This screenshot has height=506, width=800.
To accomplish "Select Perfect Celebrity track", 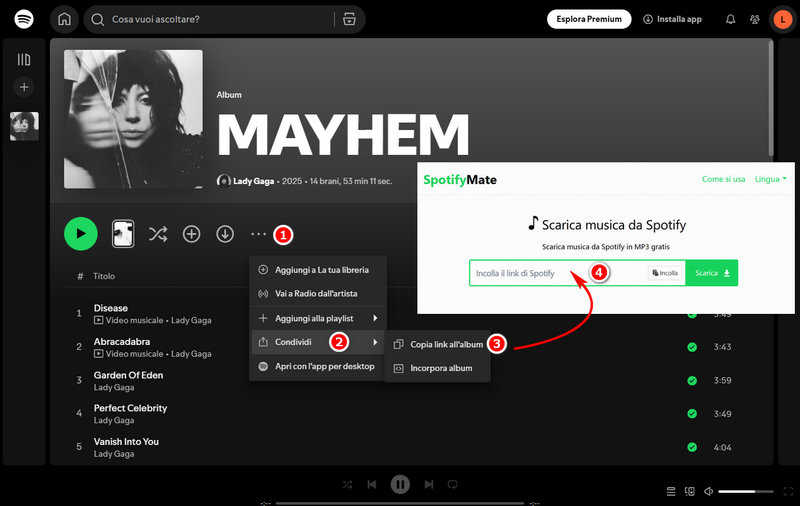I will [131, 408].
